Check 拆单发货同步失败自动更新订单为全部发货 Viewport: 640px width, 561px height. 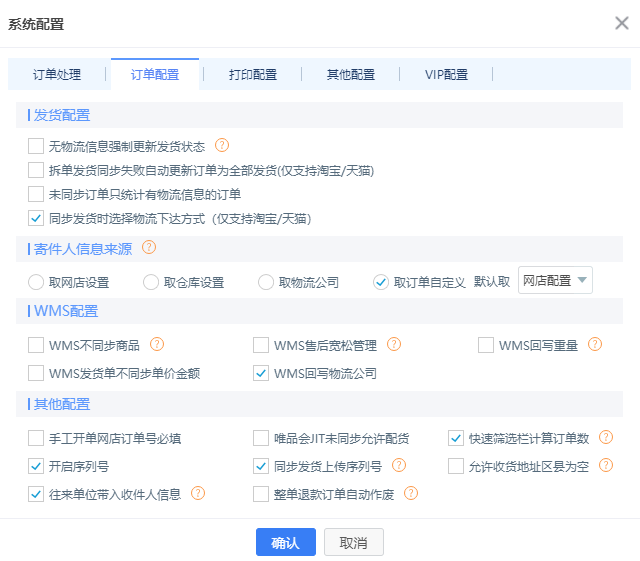coord(36,170)
